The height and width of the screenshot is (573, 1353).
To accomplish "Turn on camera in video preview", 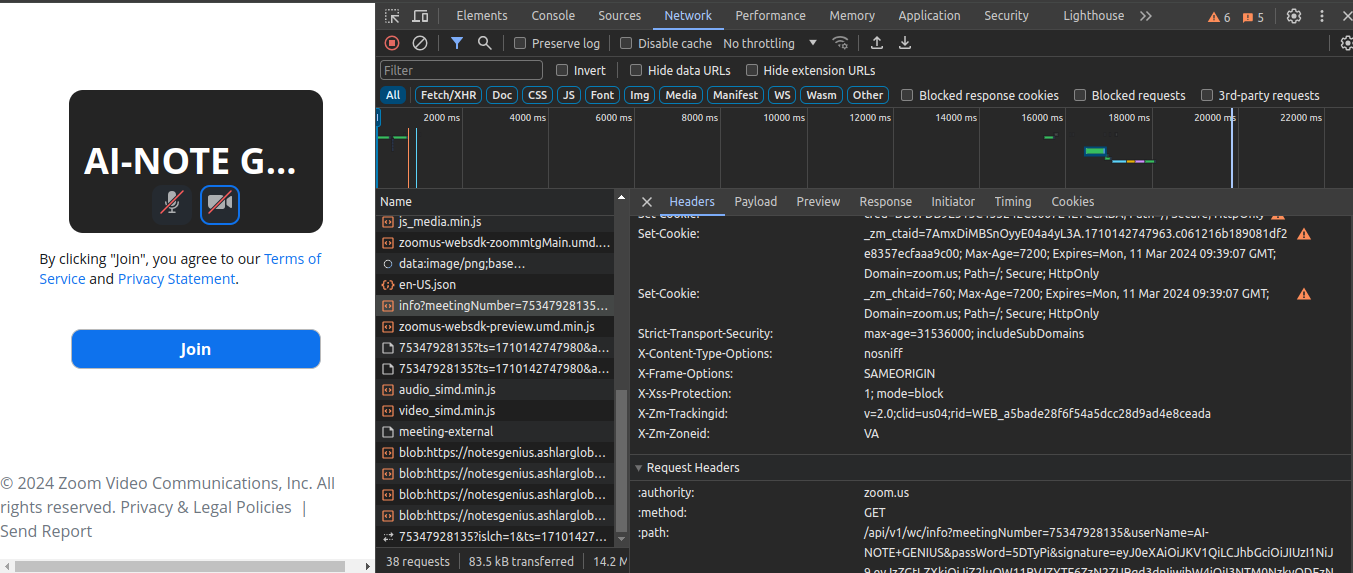I will [x=219, y=204].
